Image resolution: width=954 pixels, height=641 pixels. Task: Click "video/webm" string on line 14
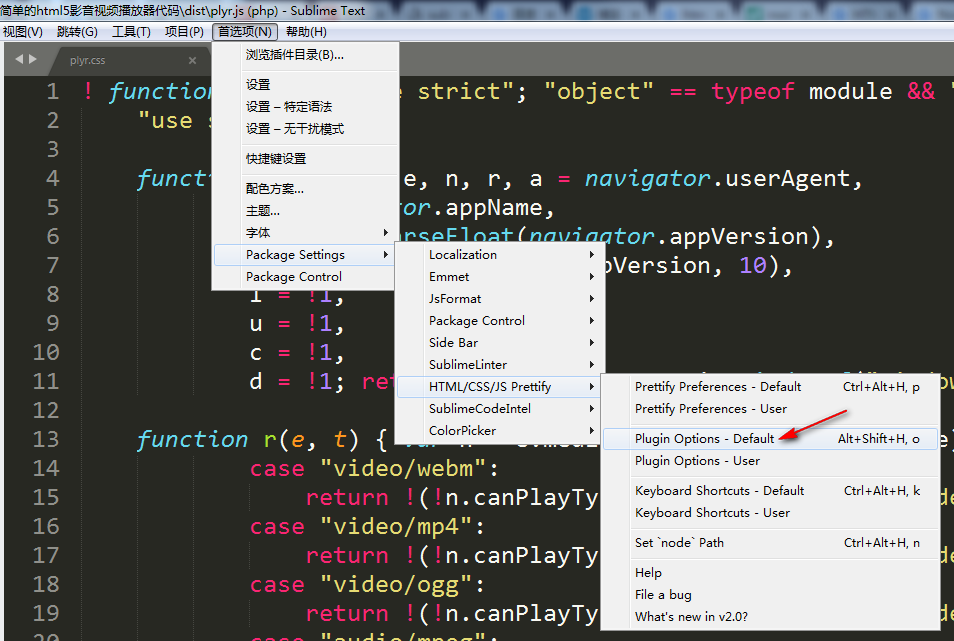[x=403, y=468]
